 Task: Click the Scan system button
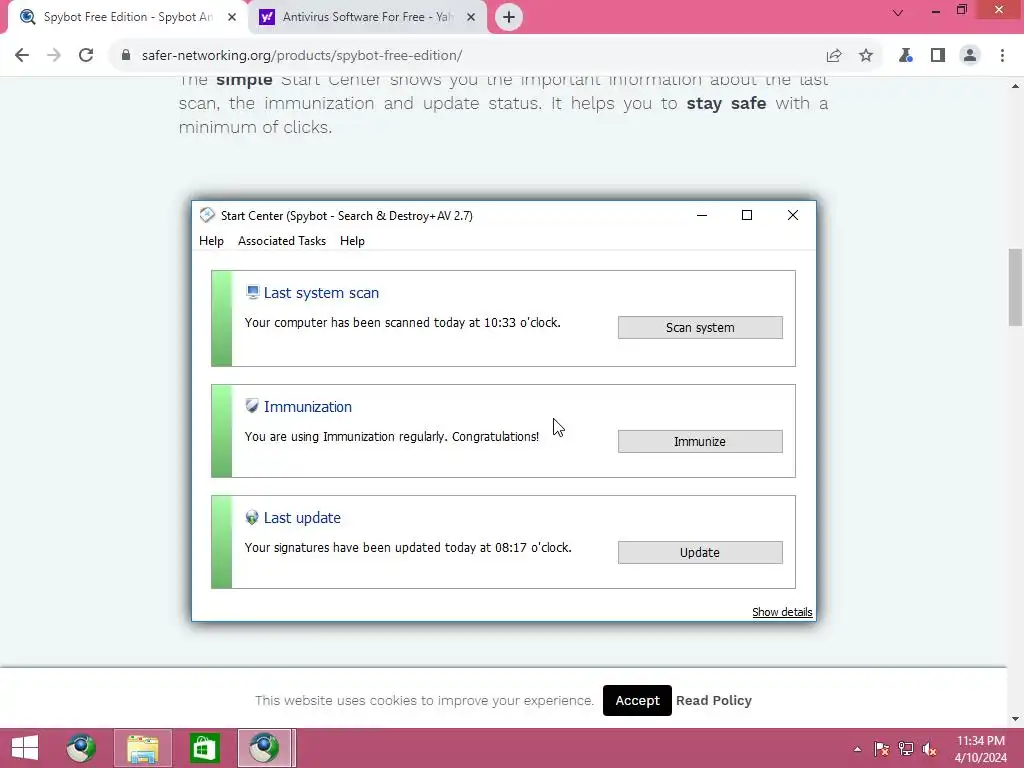pos(700,327)
